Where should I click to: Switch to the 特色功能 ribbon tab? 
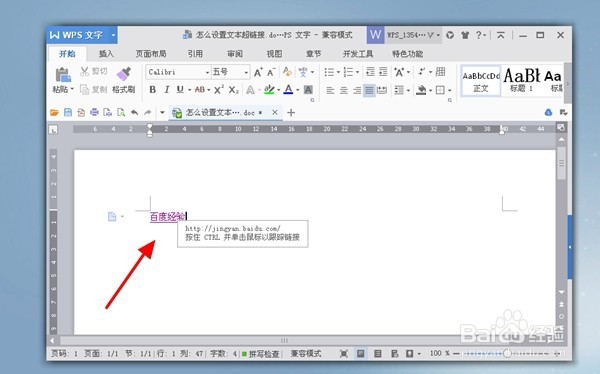tap(408, 54)
